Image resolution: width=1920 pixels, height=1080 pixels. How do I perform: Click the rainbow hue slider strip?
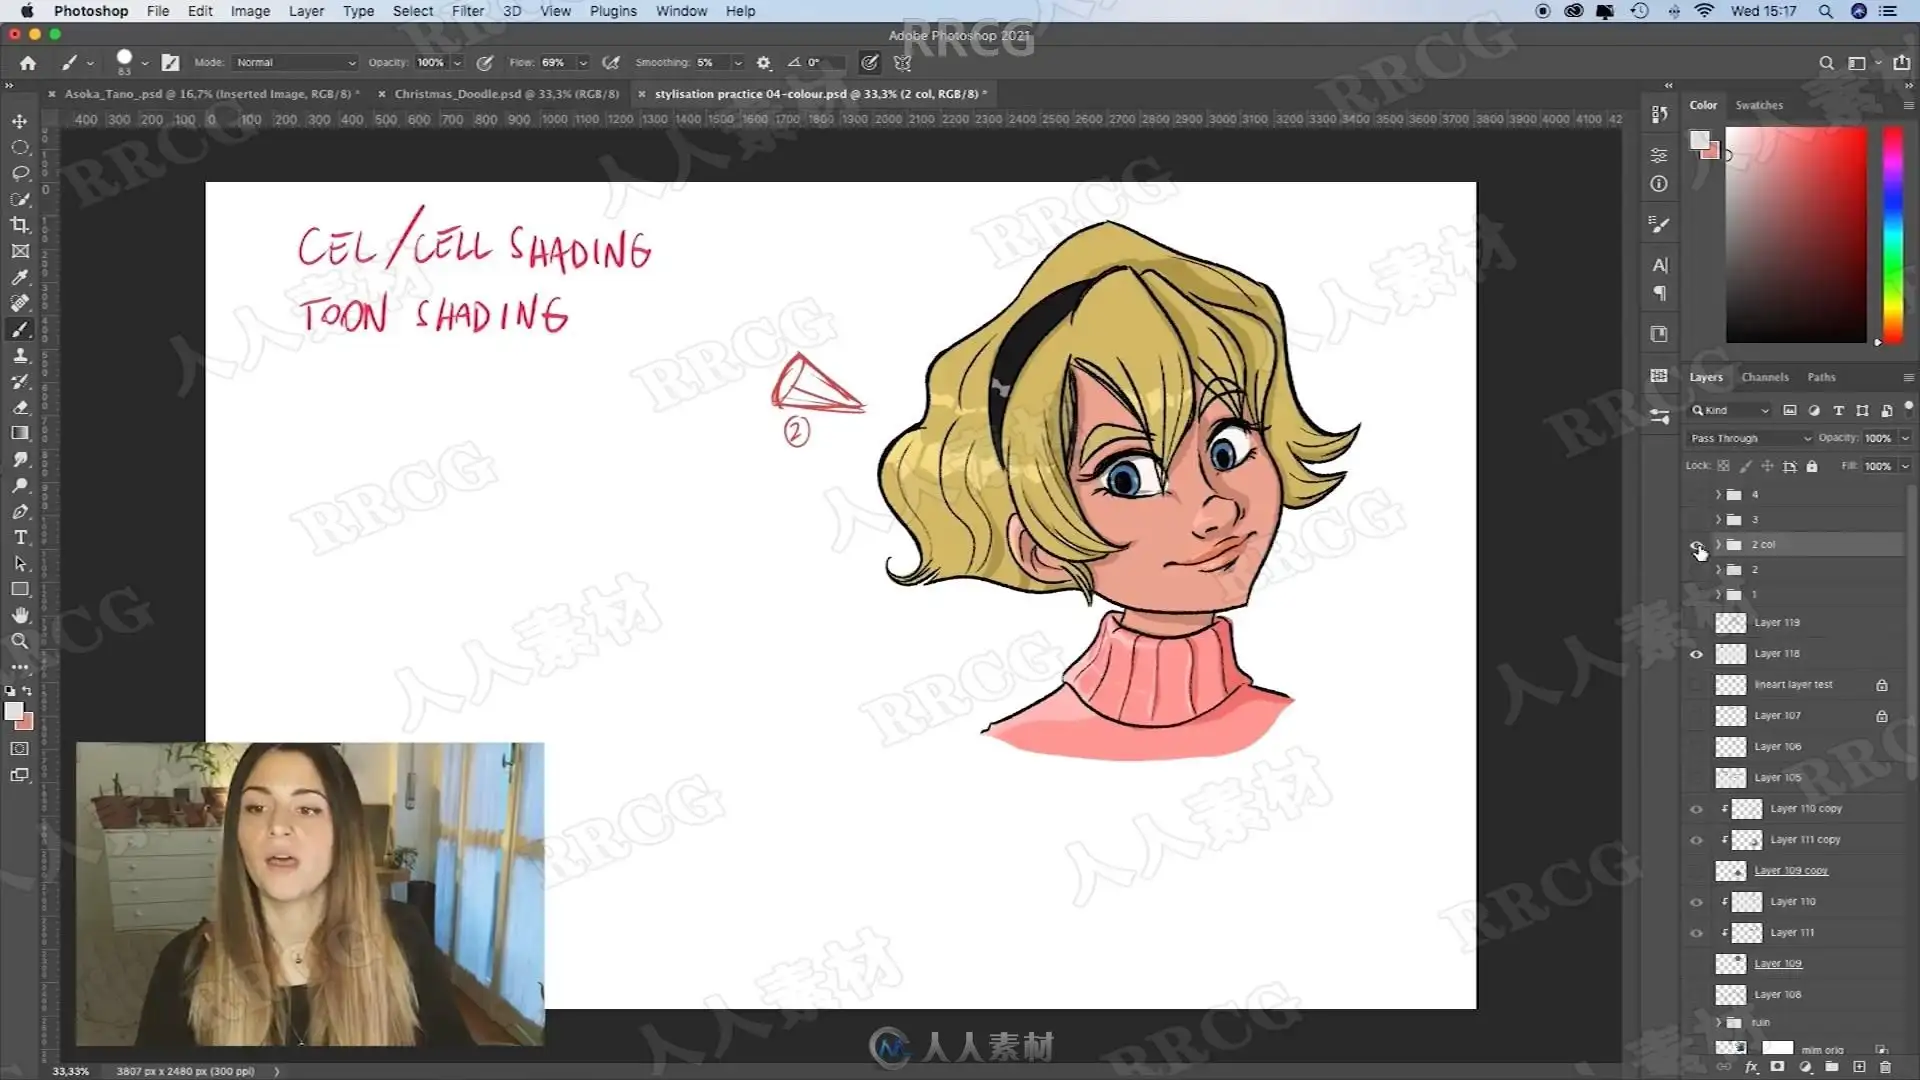click(x=1892, y=235)
